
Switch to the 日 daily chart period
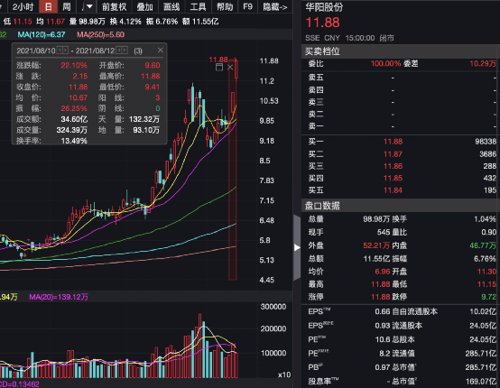click(48, 7)
